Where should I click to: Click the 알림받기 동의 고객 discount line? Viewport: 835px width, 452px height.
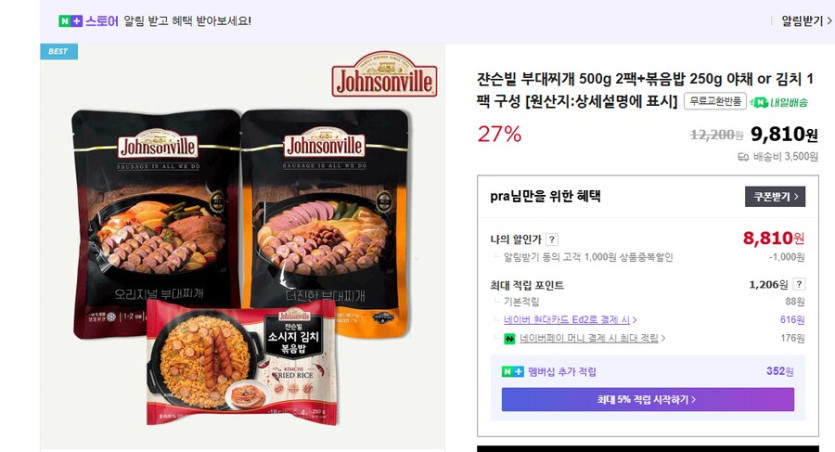click(x=588, y=258)
